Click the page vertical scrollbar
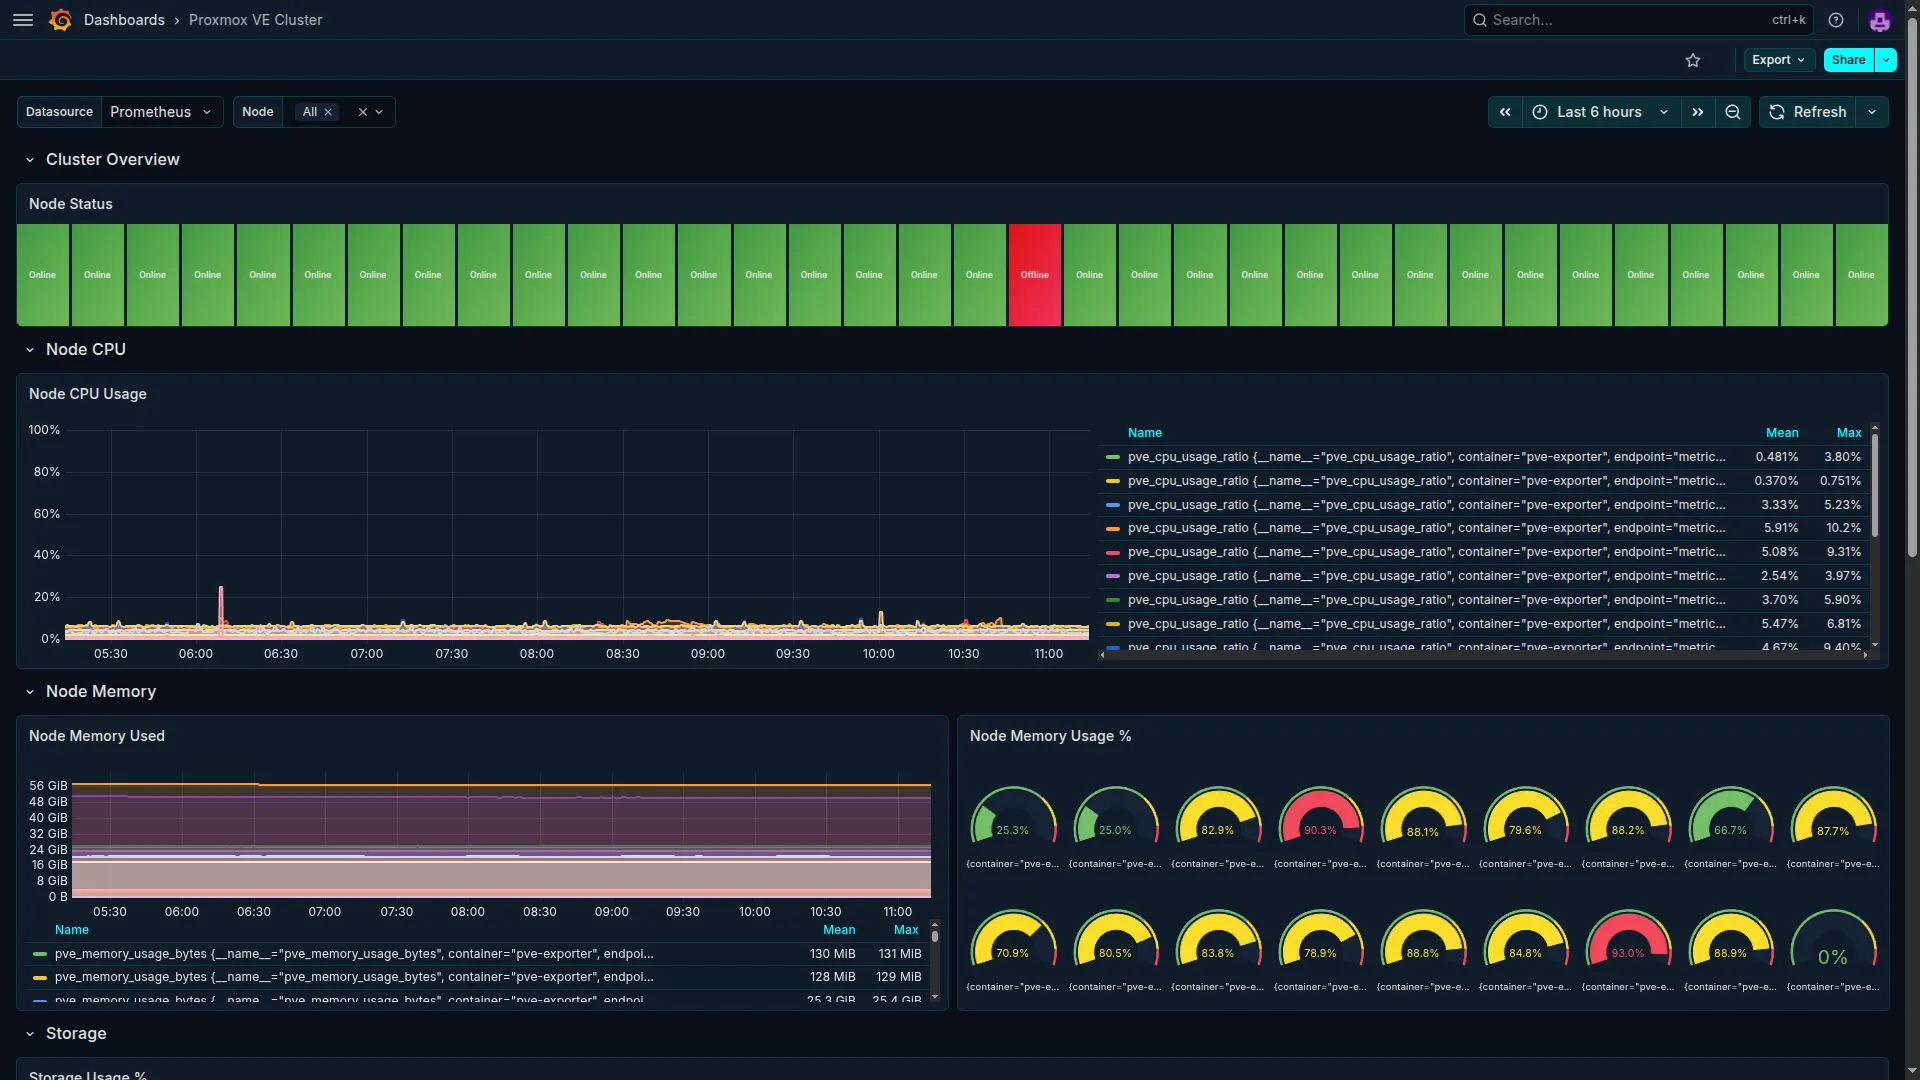Viewport: 1920px width, 1080px height. (1912, 285)
